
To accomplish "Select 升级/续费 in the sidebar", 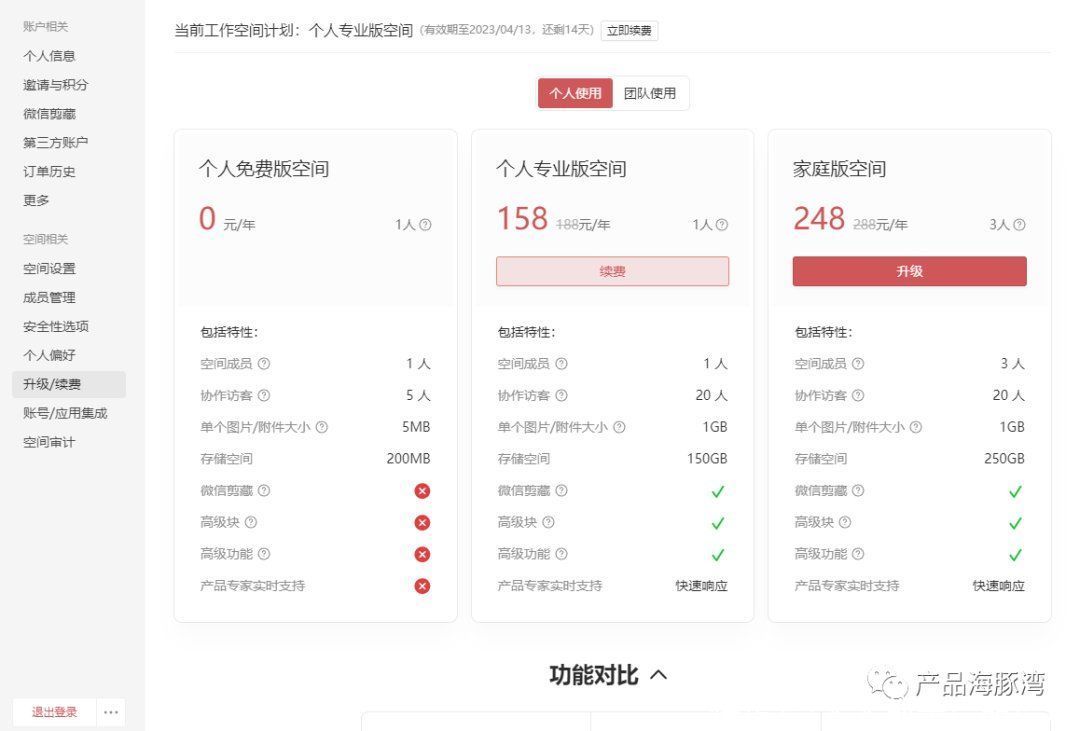I will [x=69, y=384].
